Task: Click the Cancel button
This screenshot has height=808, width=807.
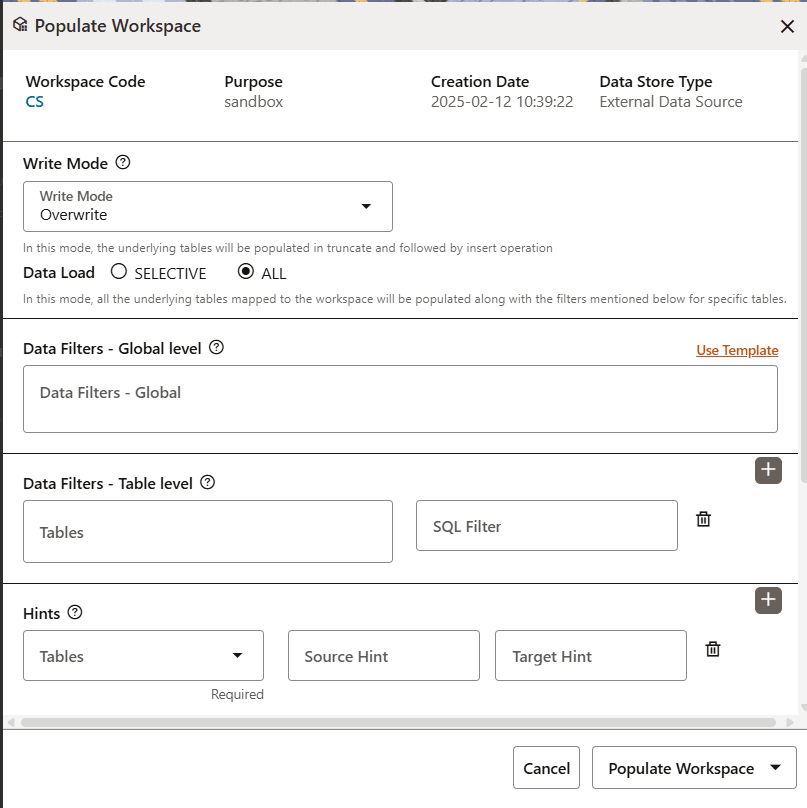Action: click(546, 768)
